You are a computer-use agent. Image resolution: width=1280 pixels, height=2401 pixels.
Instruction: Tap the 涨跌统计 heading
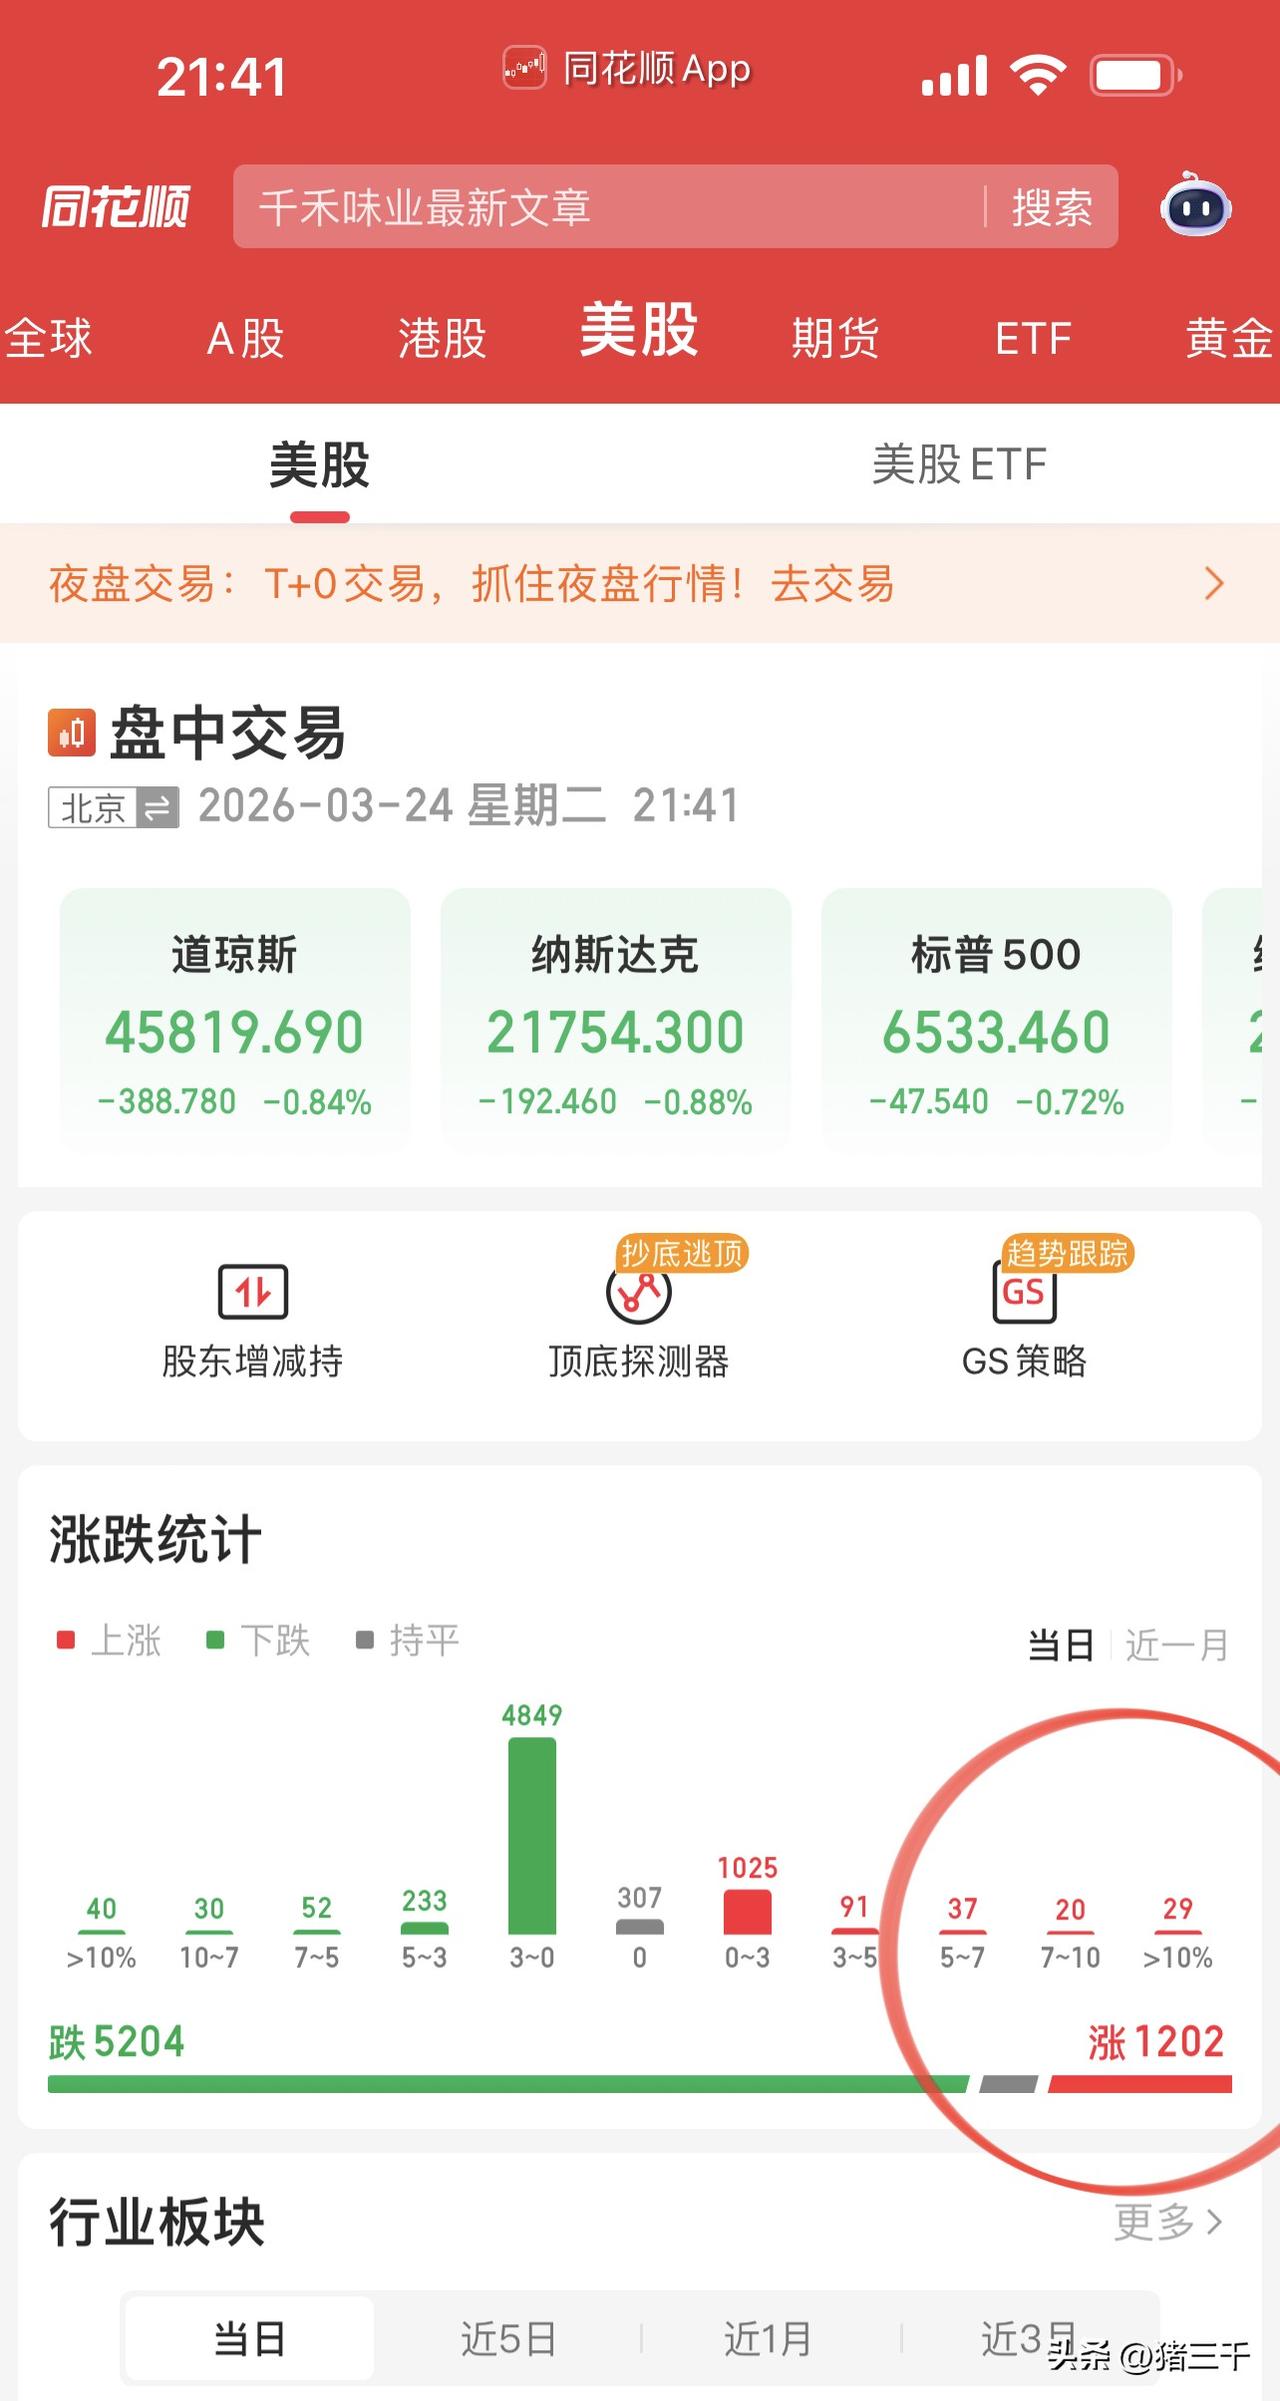[x=155, y=1538]
